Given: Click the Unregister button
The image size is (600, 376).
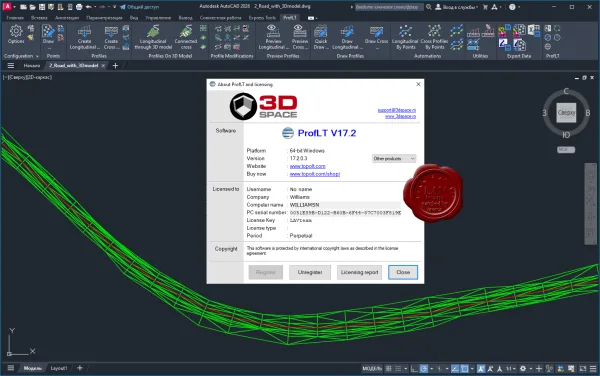Looking at the screenshot, I should pos(310,272).
